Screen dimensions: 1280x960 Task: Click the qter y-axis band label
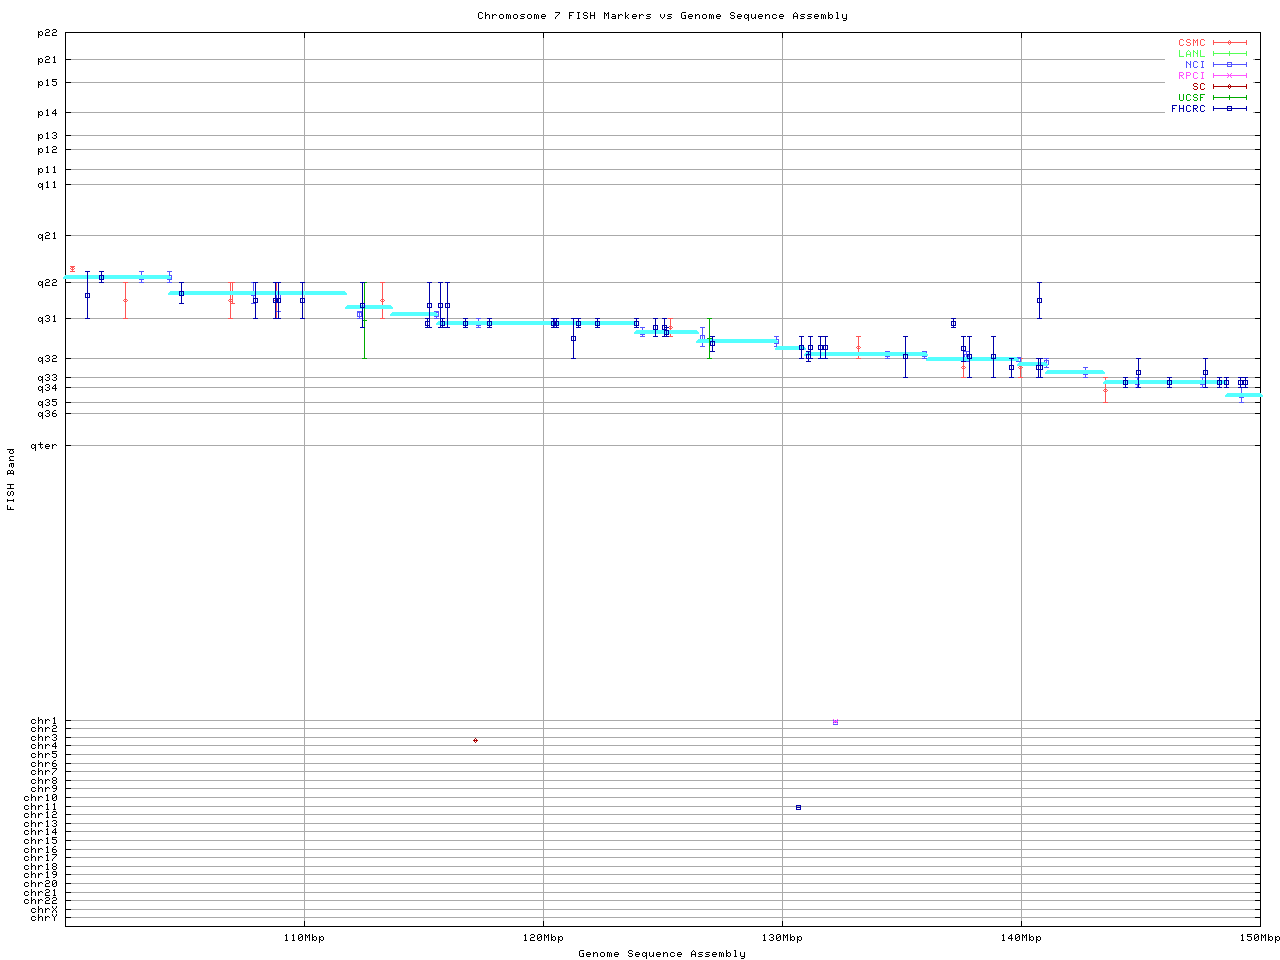[x=44, y=446]
